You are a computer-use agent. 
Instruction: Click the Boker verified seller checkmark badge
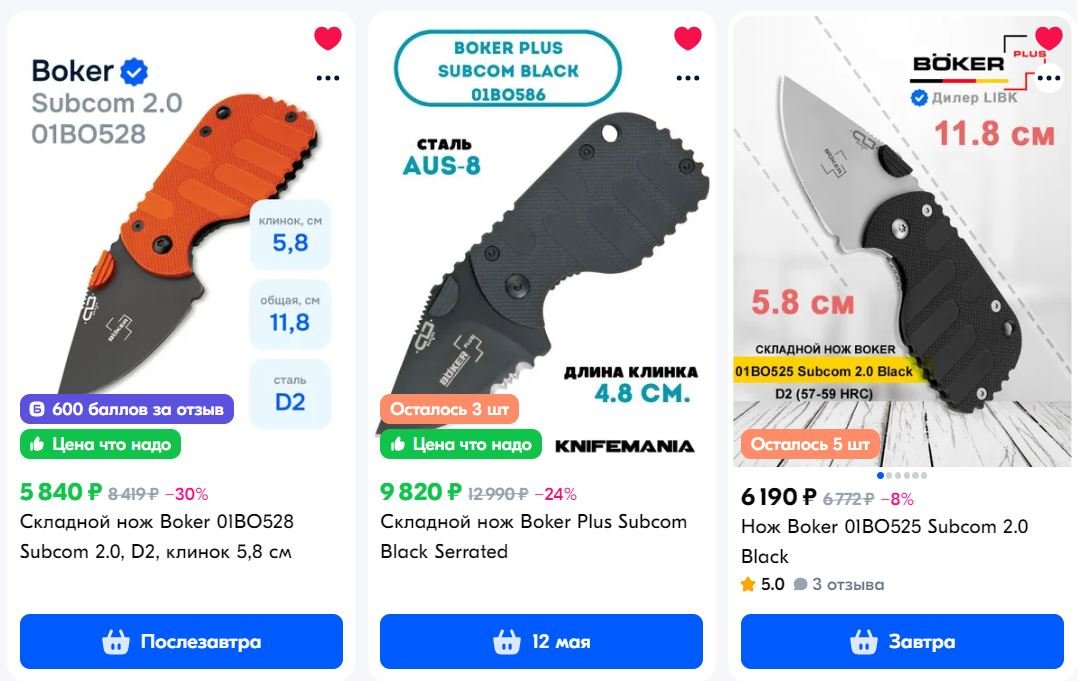coord(134,71)
